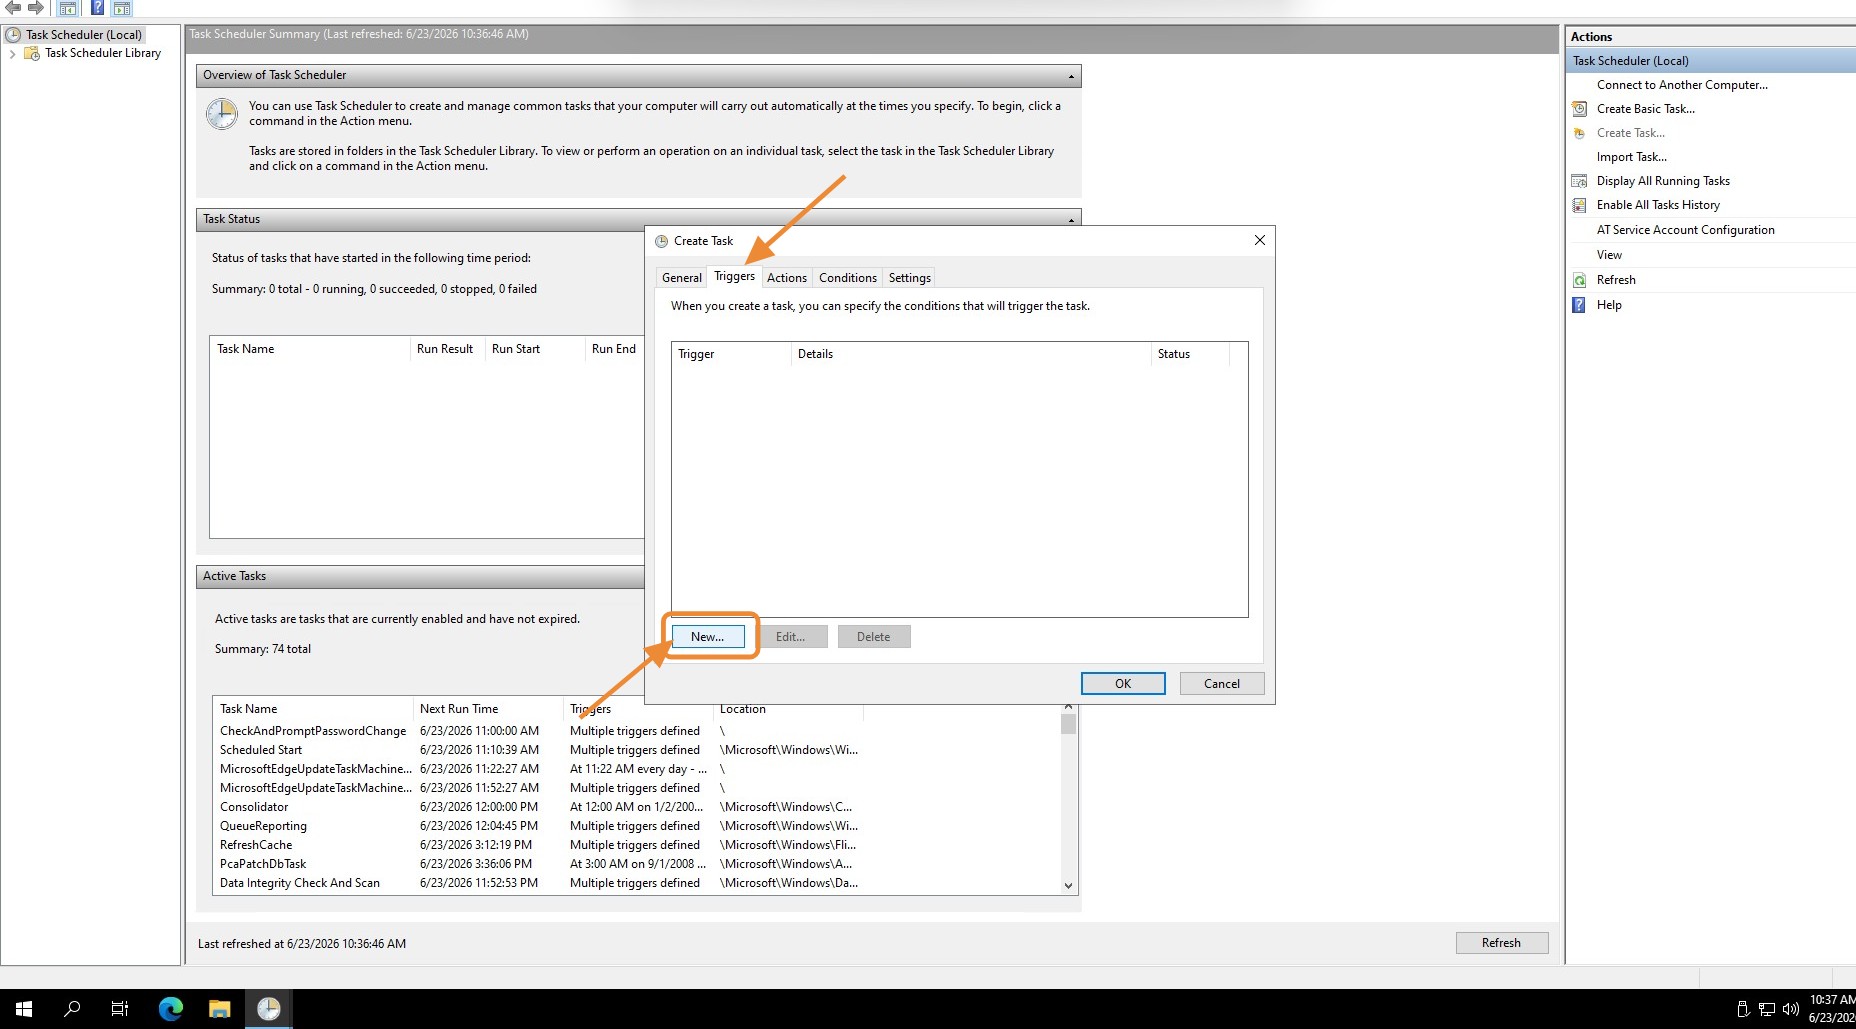Open AT Service Account Configuration

(1686, 230)
